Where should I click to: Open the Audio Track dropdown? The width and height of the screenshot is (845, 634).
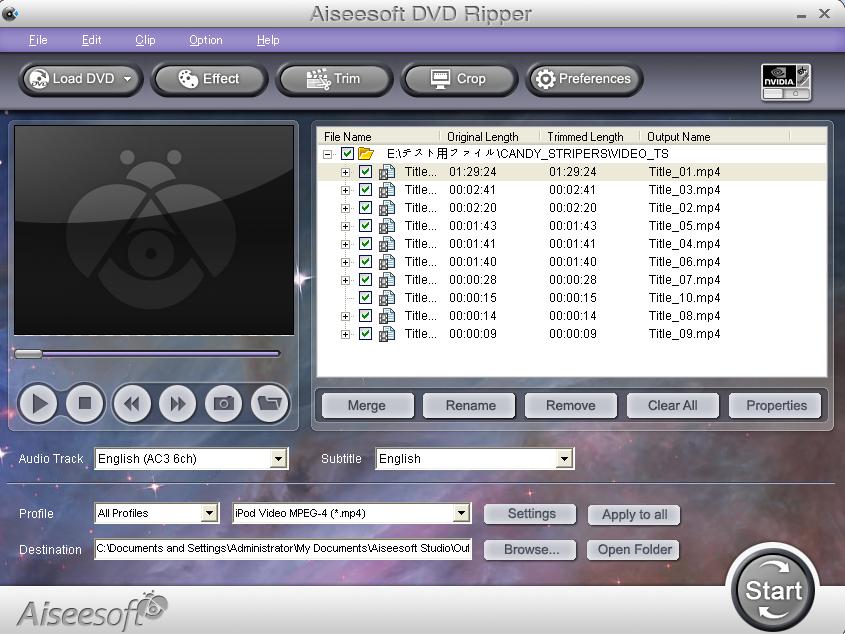[x=278, y=459]
